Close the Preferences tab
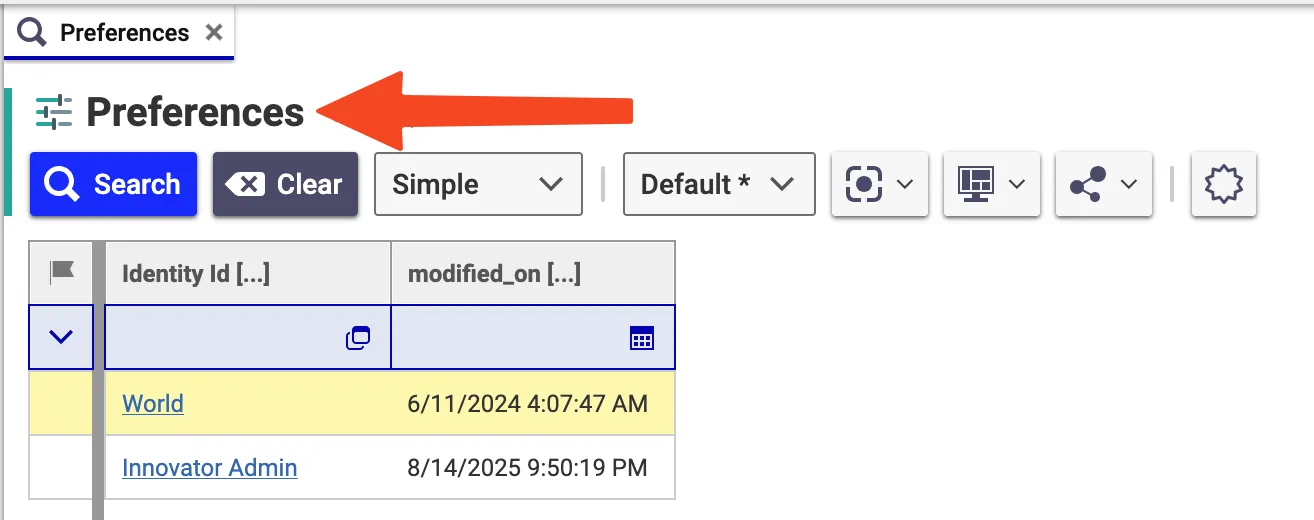 [x=213, y=32]
